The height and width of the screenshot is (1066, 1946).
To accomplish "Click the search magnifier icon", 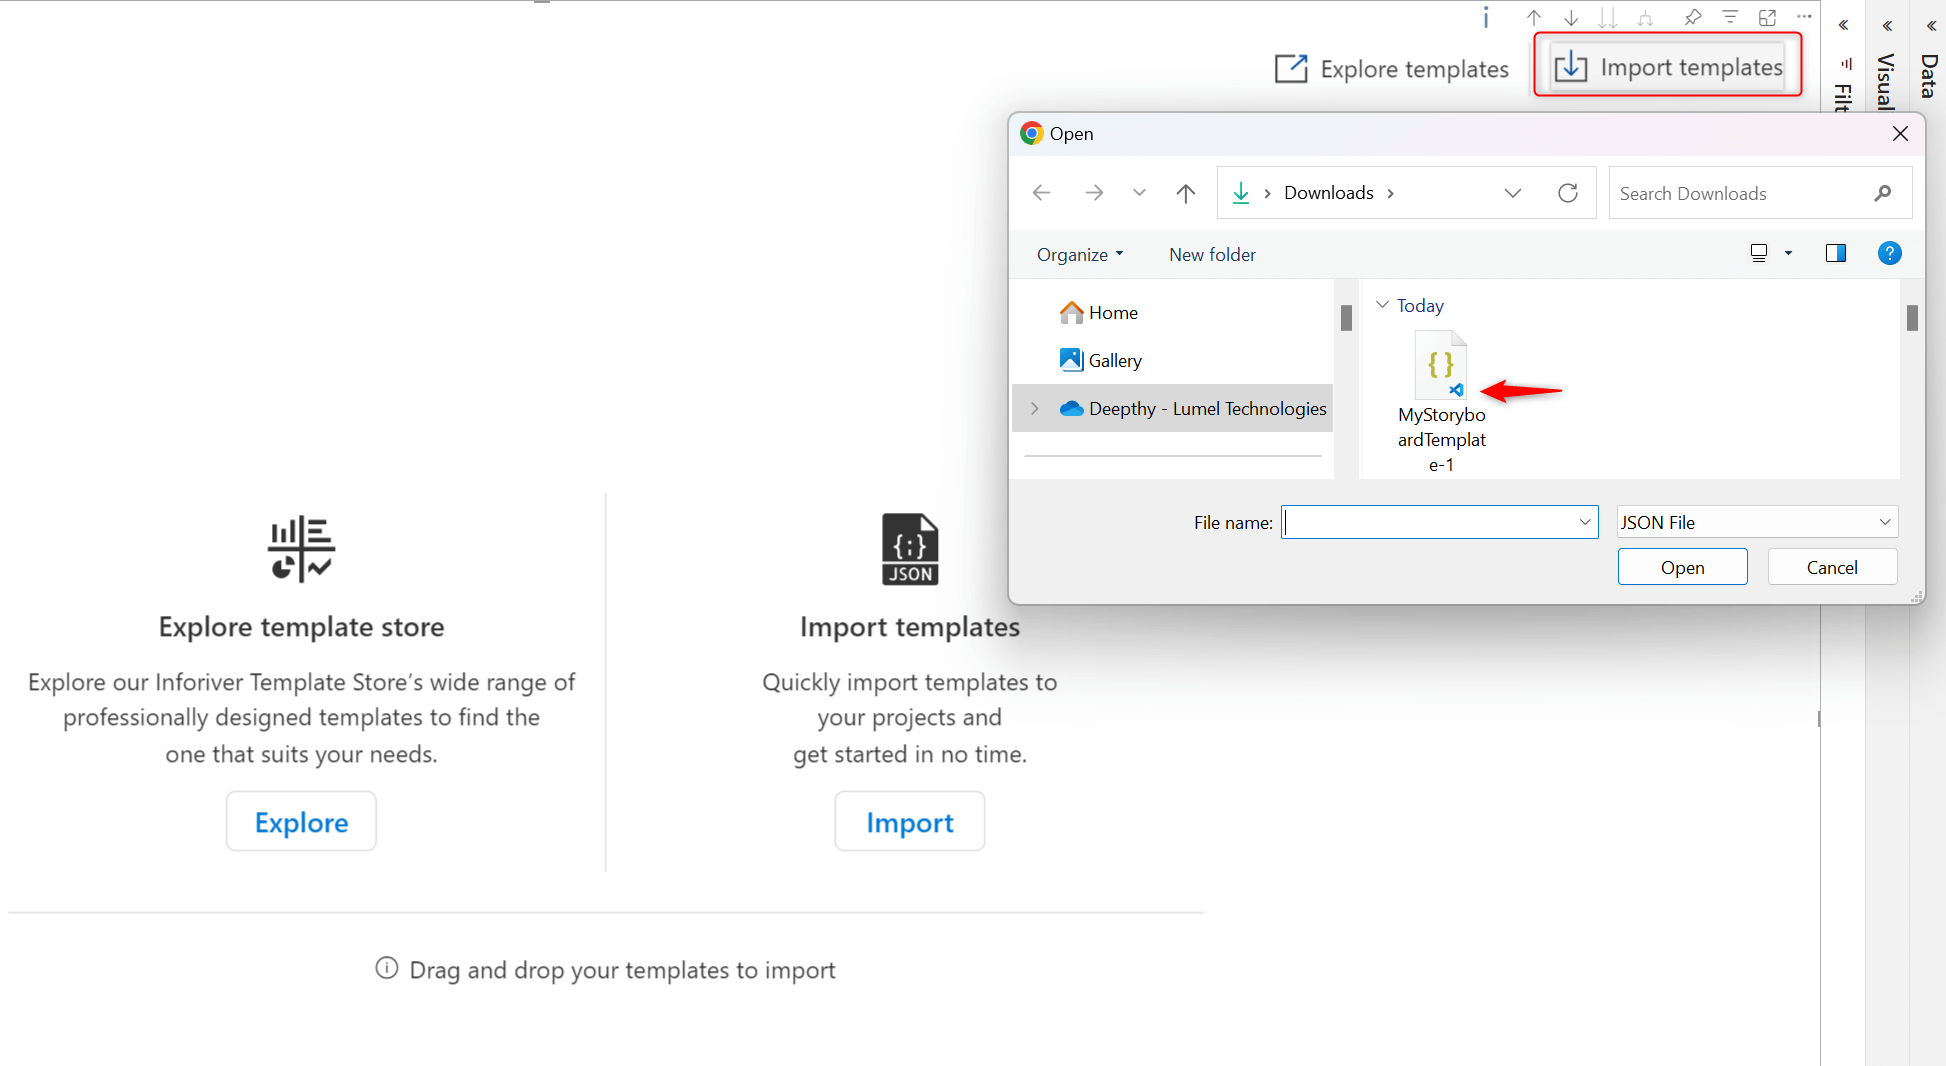I will [x=1883, y=193].
